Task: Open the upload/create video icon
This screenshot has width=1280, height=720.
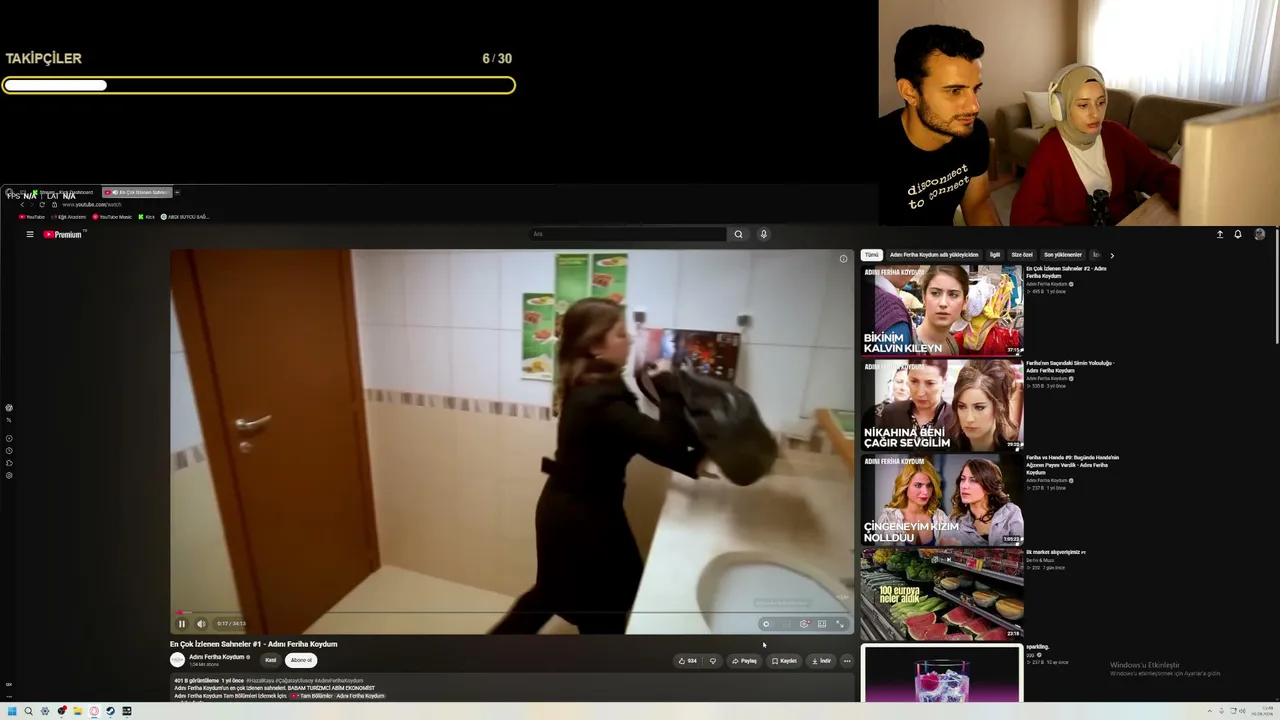Action: pos(1219,234)
